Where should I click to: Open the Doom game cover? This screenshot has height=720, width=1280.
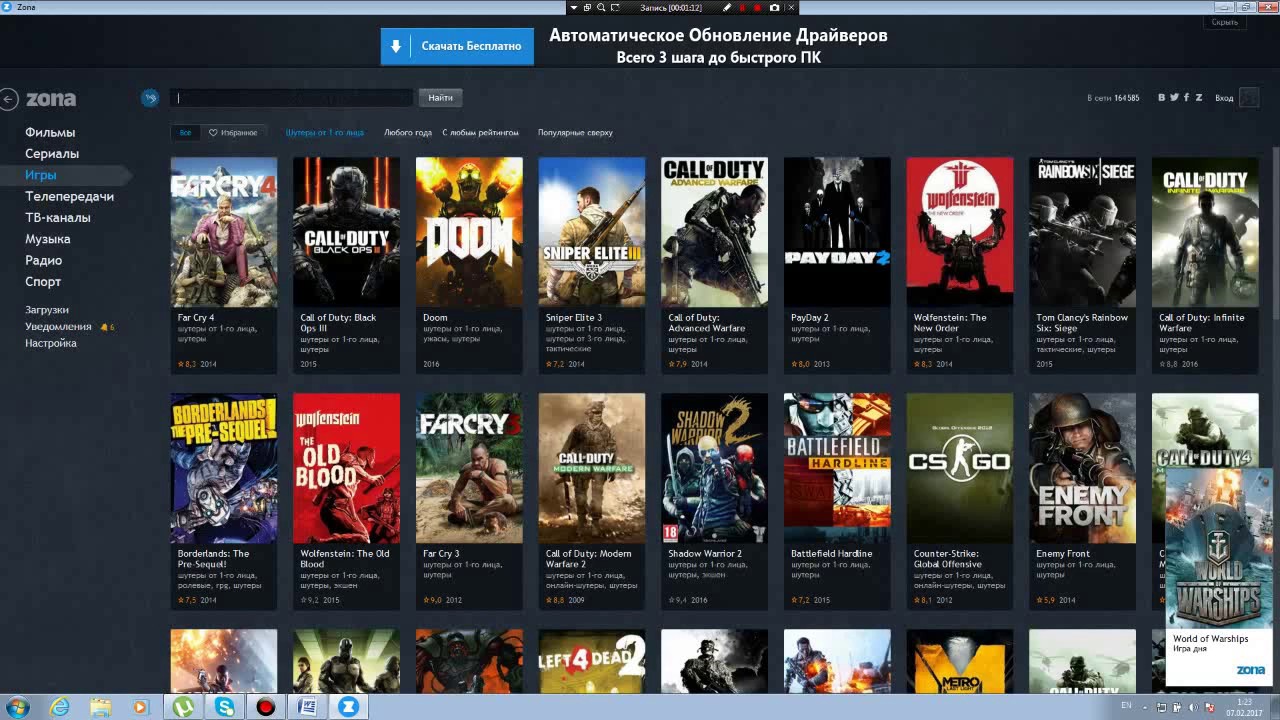469,232
